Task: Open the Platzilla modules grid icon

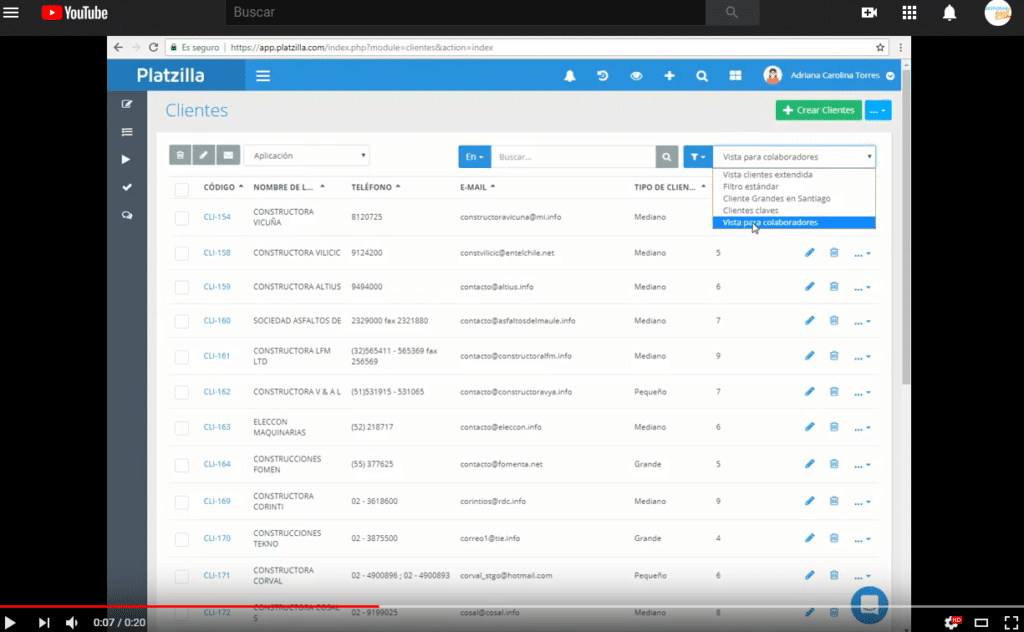Action: [x=735, y=76]
